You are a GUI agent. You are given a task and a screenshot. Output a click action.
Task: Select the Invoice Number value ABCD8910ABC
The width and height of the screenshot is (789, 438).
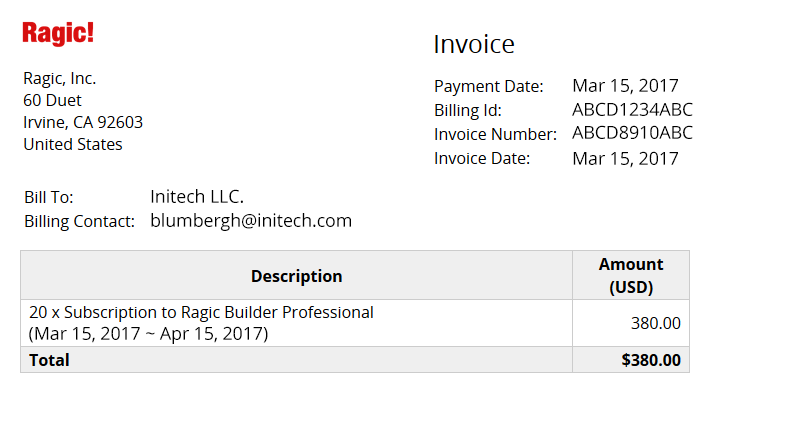click(x=633, y=132)
